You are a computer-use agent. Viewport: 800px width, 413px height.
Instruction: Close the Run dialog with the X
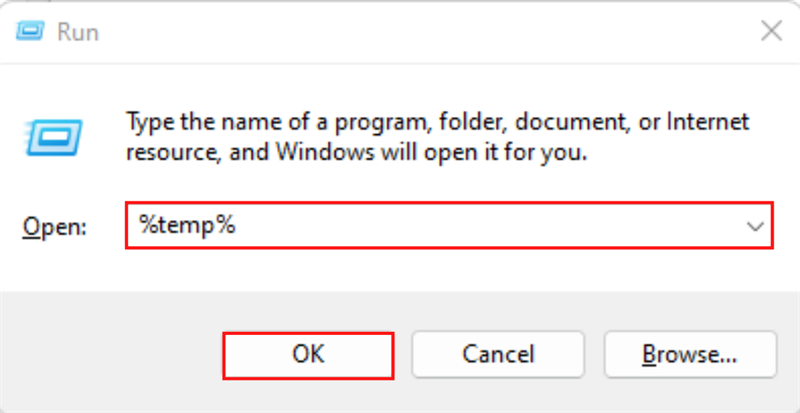pos(771,31)
